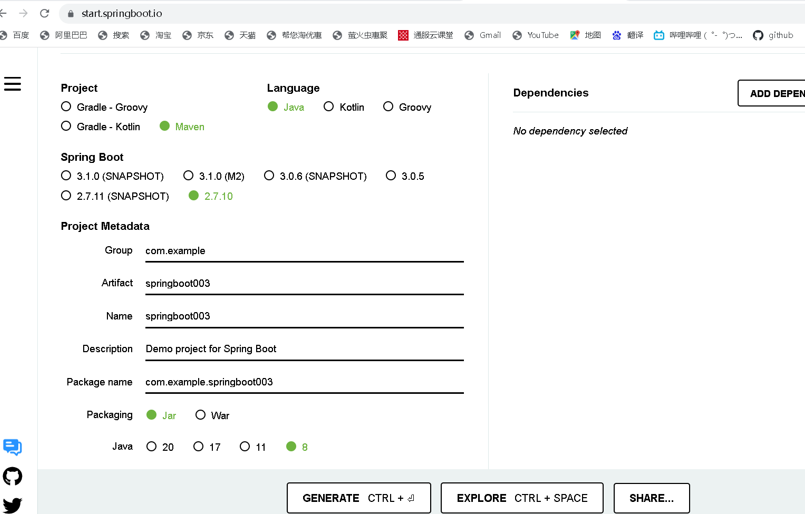Reload the page with browser refresh icon
Viewport: 805px width, 514px height.
click(44, 13)
